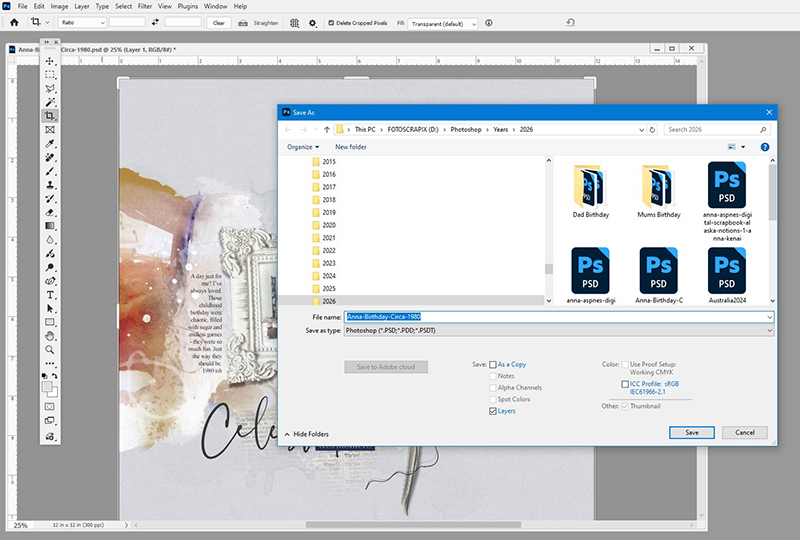The width and height of the screenshot is (800, 540).
Task: Enable the As a Copy checkbox
Action: click(493, 364)
